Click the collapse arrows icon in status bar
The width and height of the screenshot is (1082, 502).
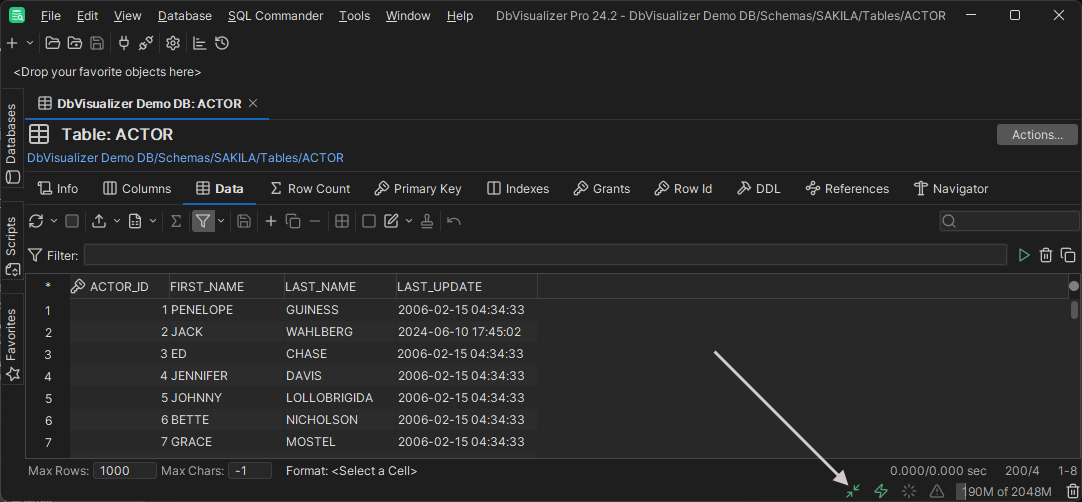click(852, 491)
